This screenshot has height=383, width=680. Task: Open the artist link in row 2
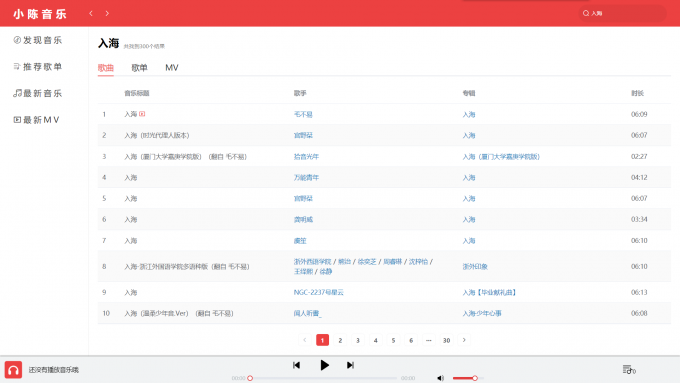coord(303,135)
